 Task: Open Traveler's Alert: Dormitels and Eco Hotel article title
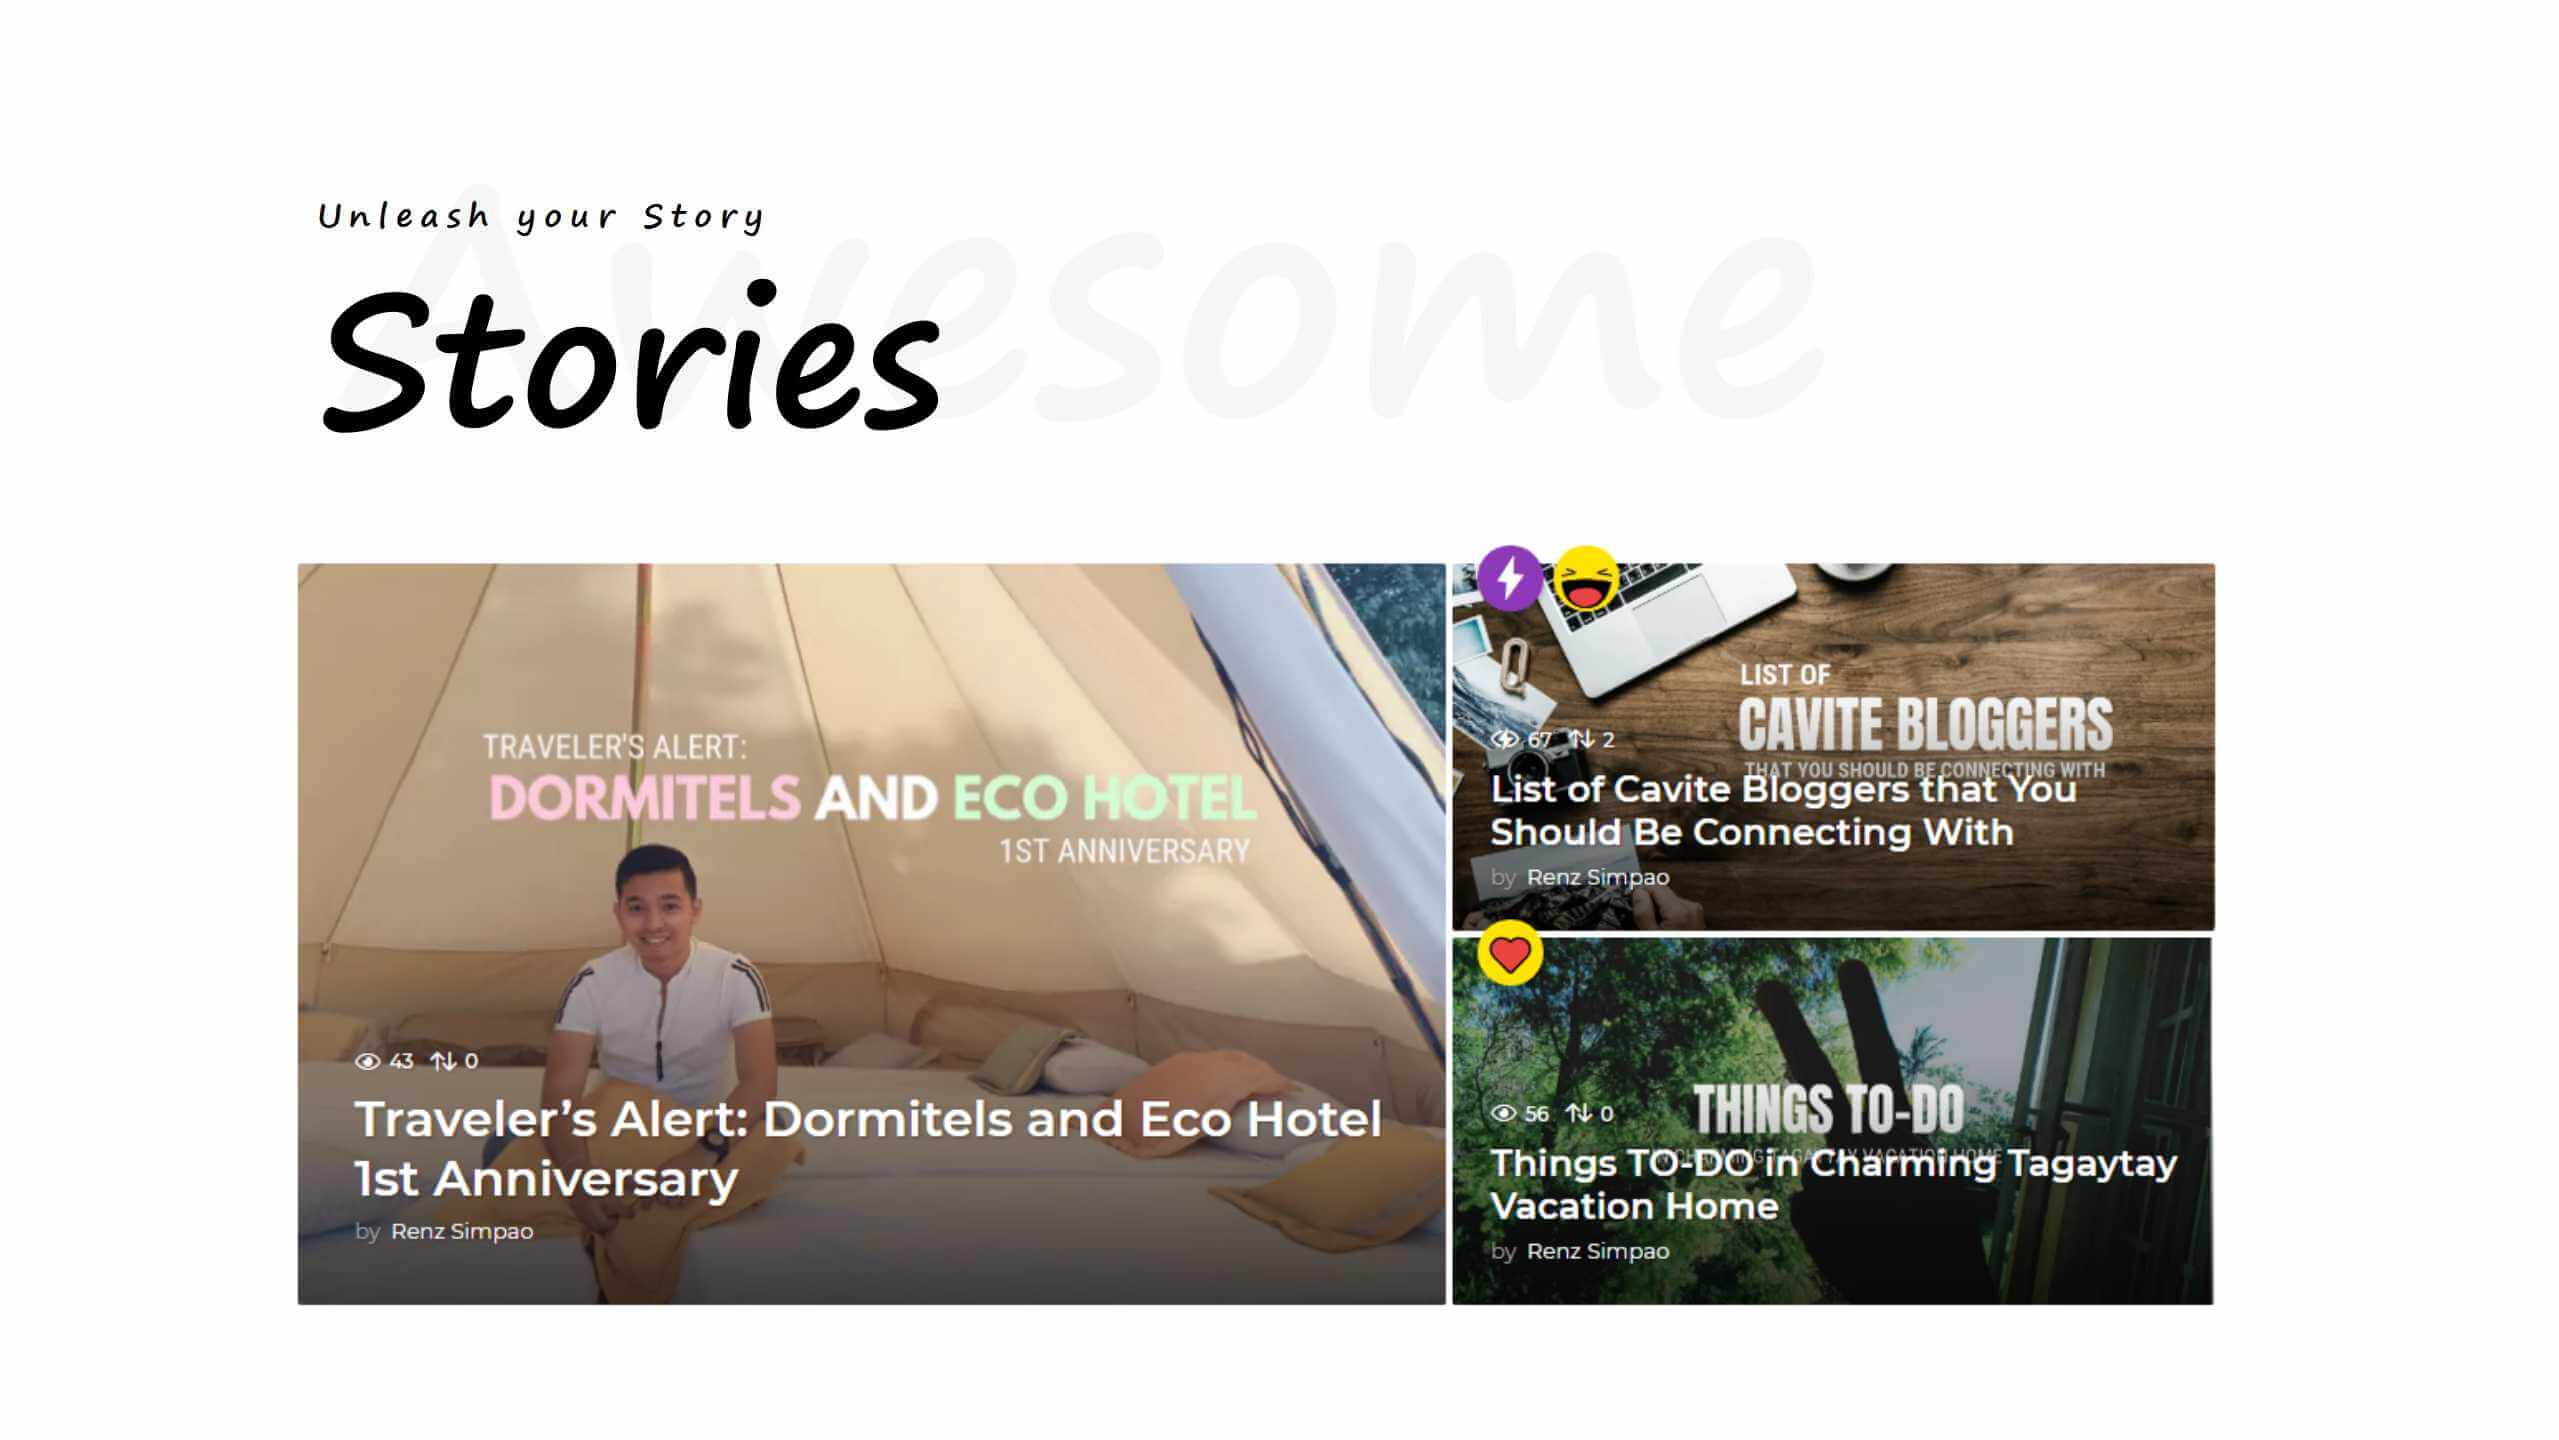point(868,1148)
